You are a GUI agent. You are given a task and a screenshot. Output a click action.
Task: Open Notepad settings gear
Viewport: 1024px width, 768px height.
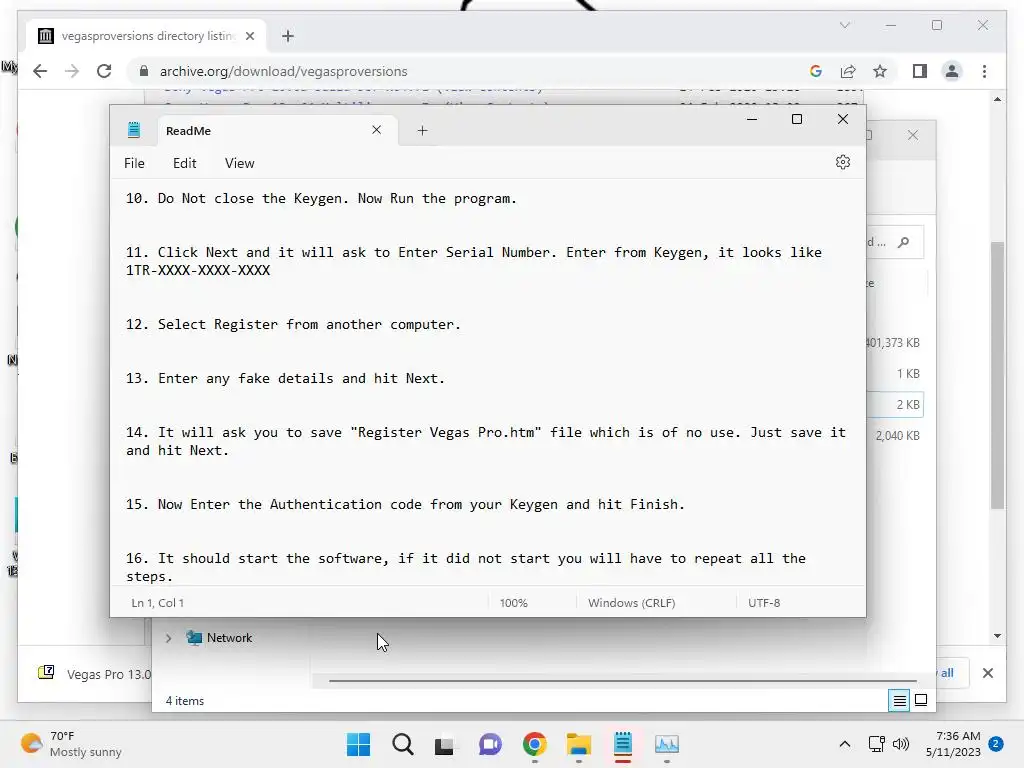point(842,162)
